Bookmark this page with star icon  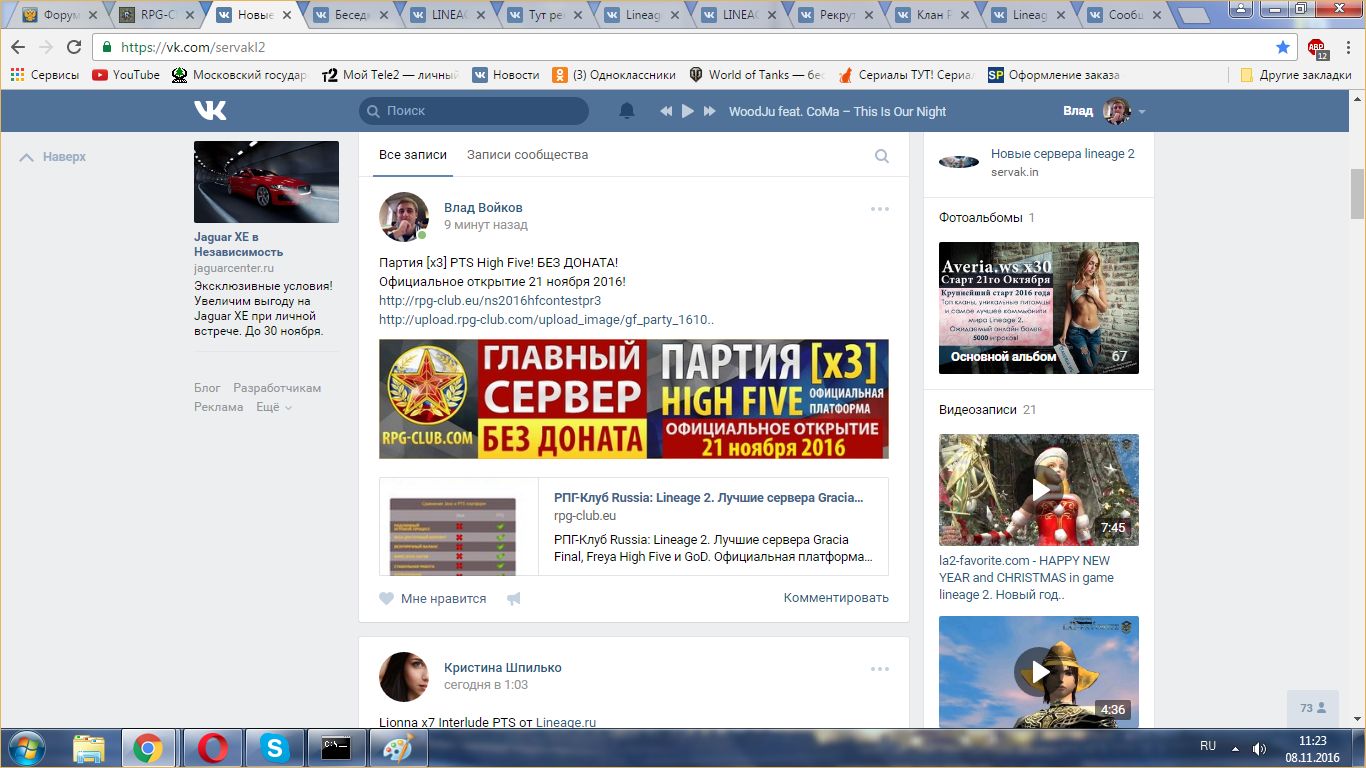pyautogui.click(x=1283, y=47)
